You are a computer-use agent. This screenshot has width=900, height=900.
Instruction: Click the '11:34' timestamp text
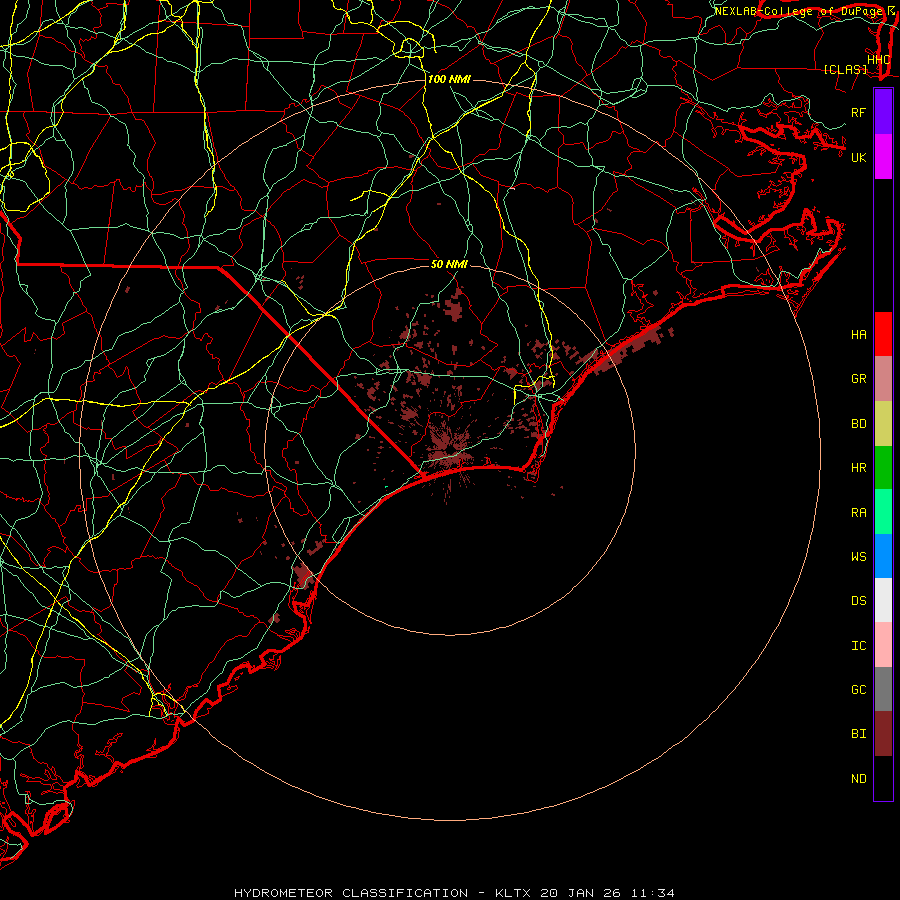(x=652, y=893)
